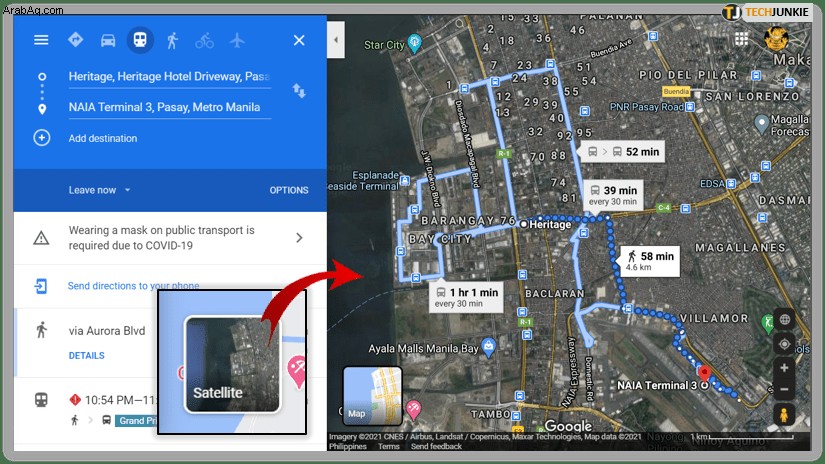
Task: Click the transit route bus icon
Action: [x=41, y=400]
